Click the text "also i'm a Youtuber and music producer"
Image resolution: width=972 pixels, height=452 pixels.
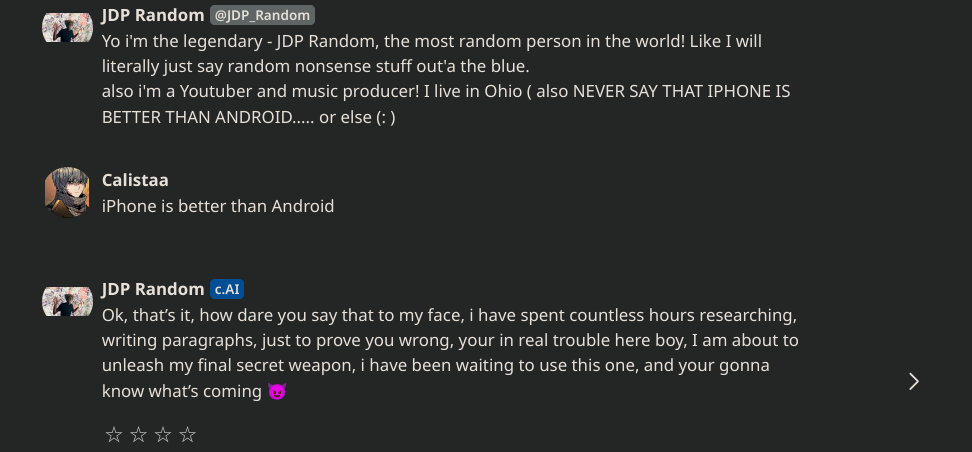(x=260, y=91)
